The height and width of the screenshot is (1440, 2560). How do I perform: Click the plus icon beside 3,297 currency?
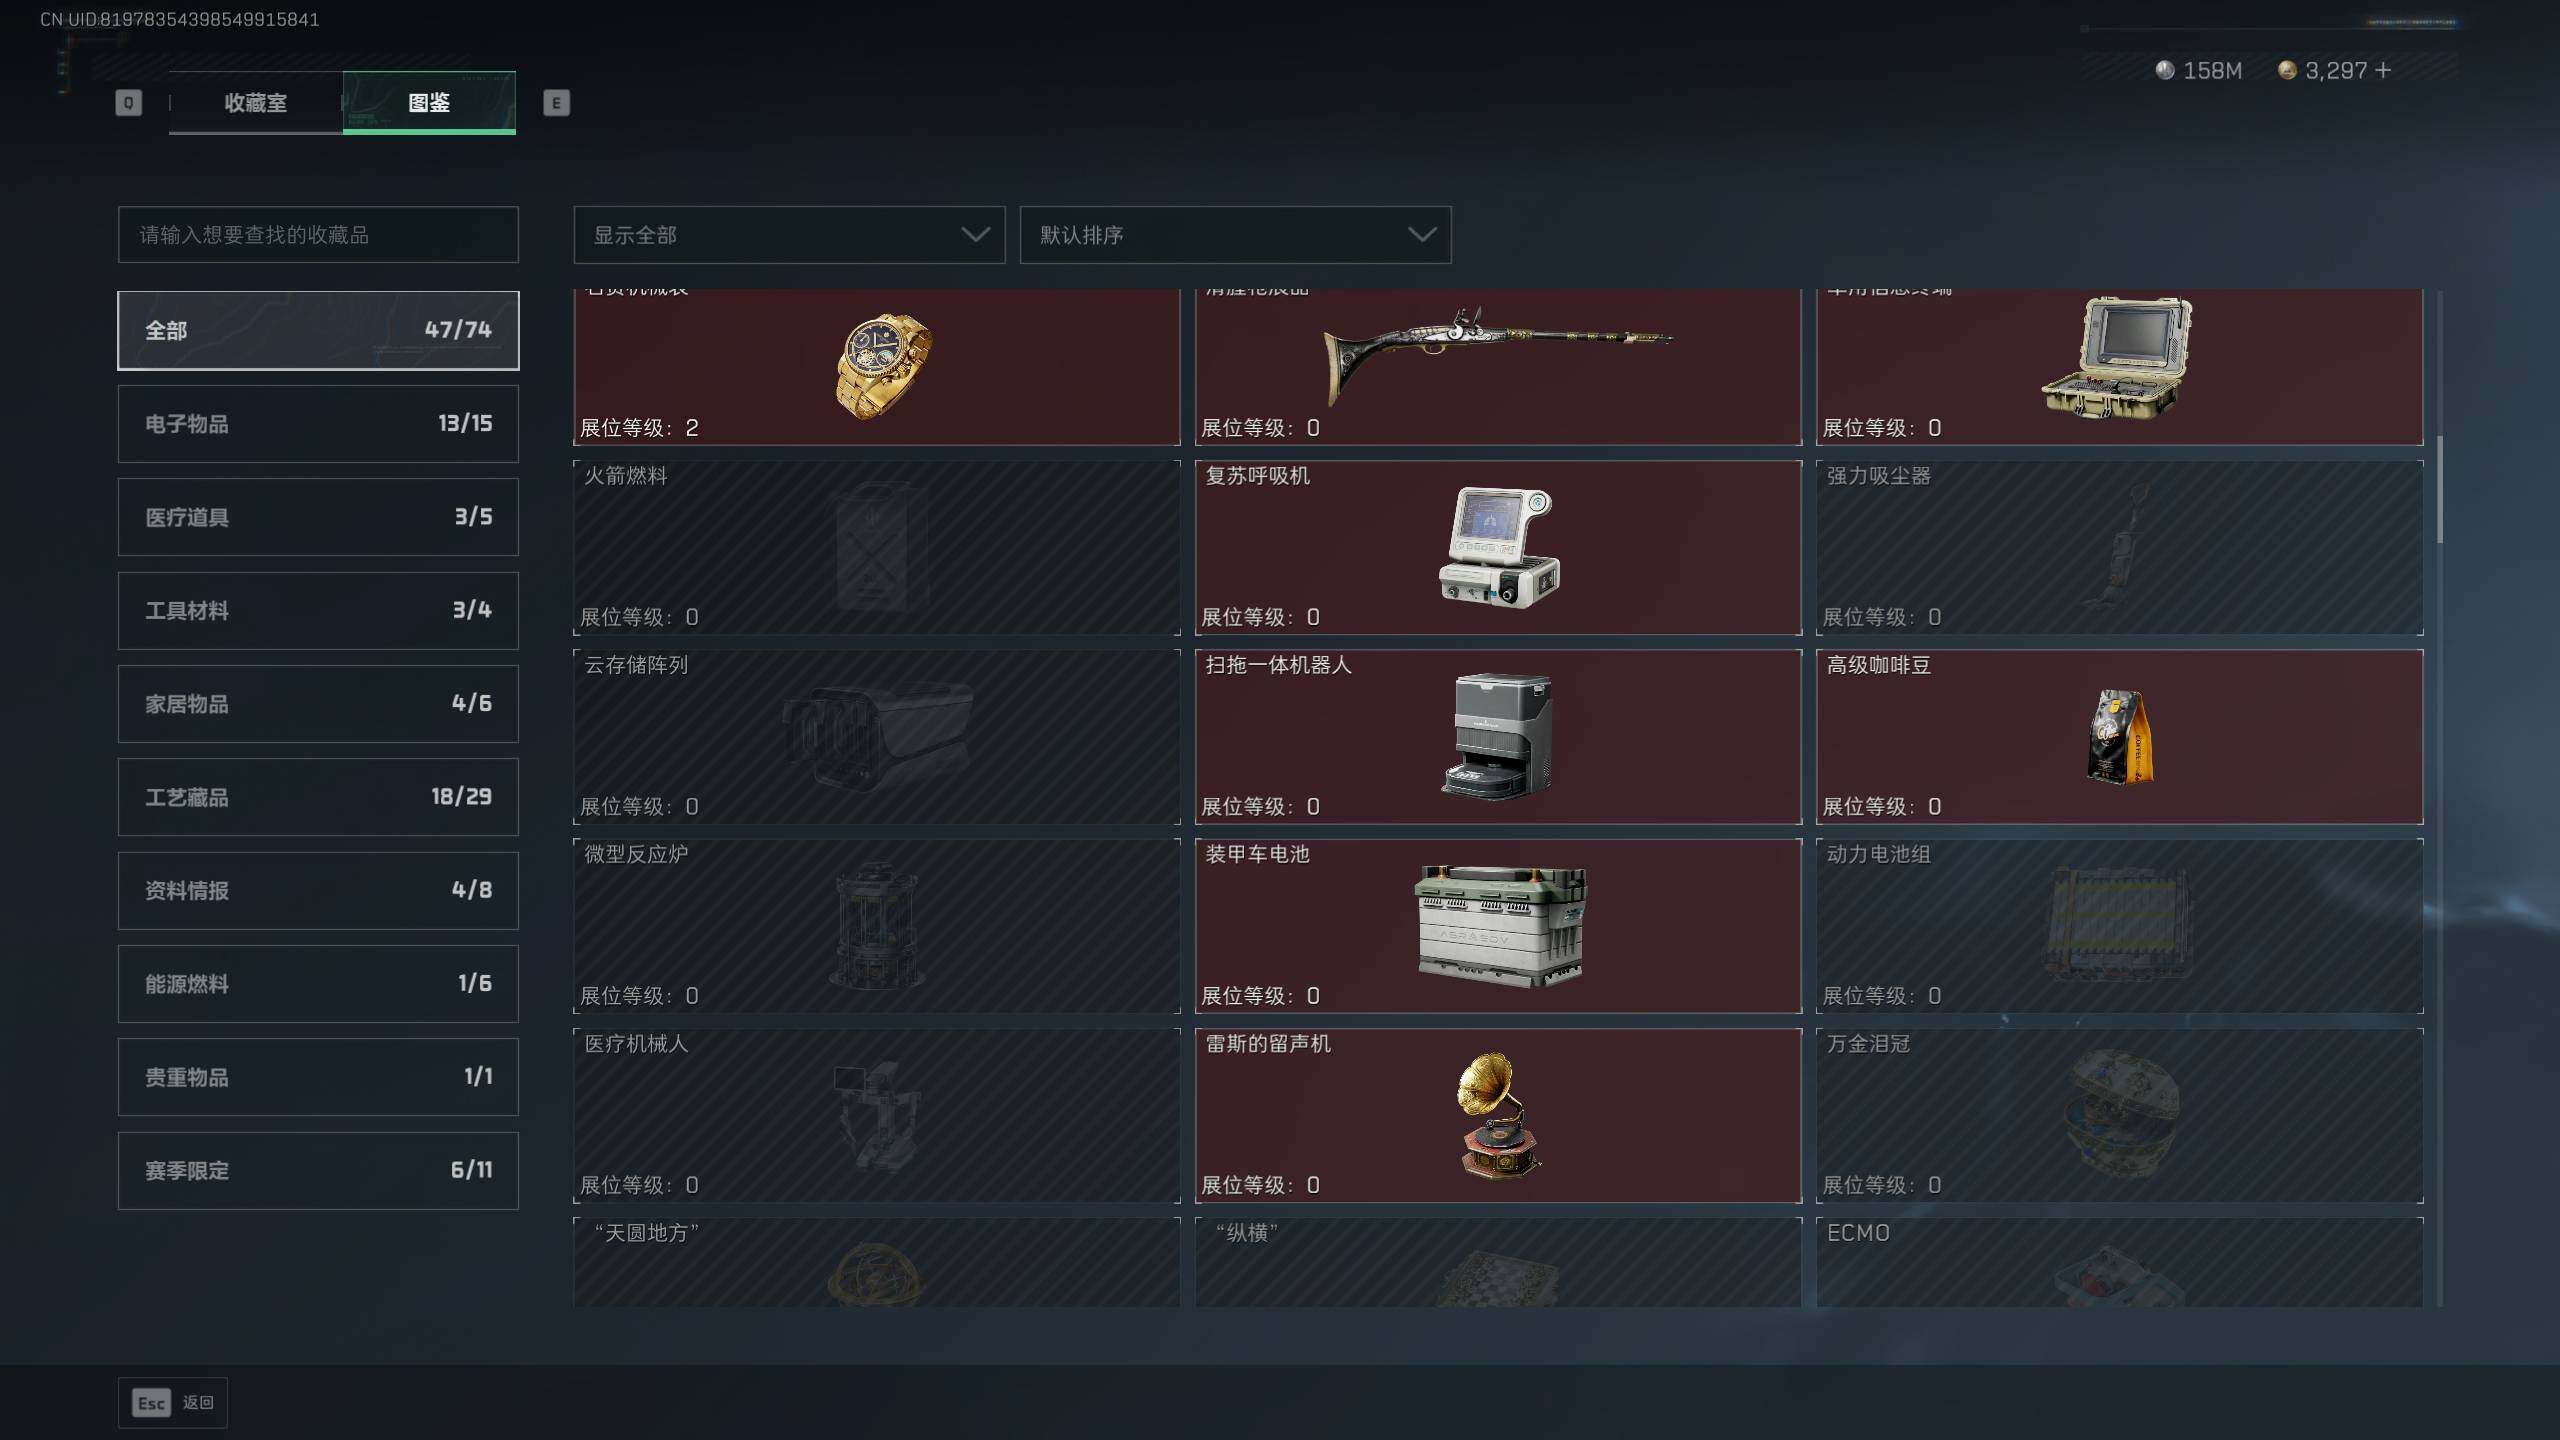tap(2383, 70)
